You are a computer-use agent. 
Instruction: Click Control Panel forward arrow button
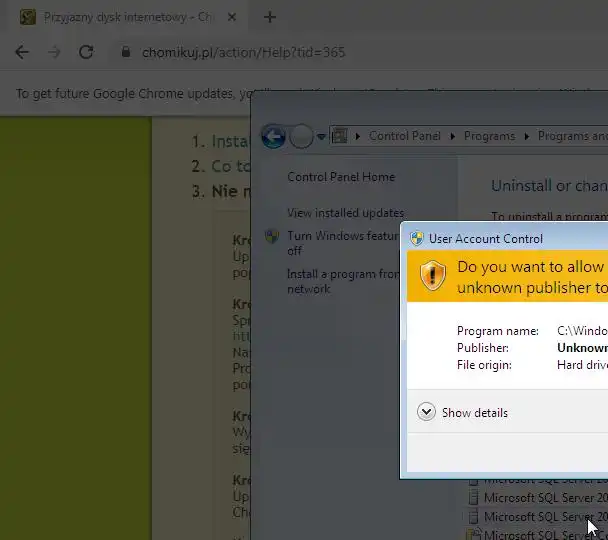tap(301, 136)
